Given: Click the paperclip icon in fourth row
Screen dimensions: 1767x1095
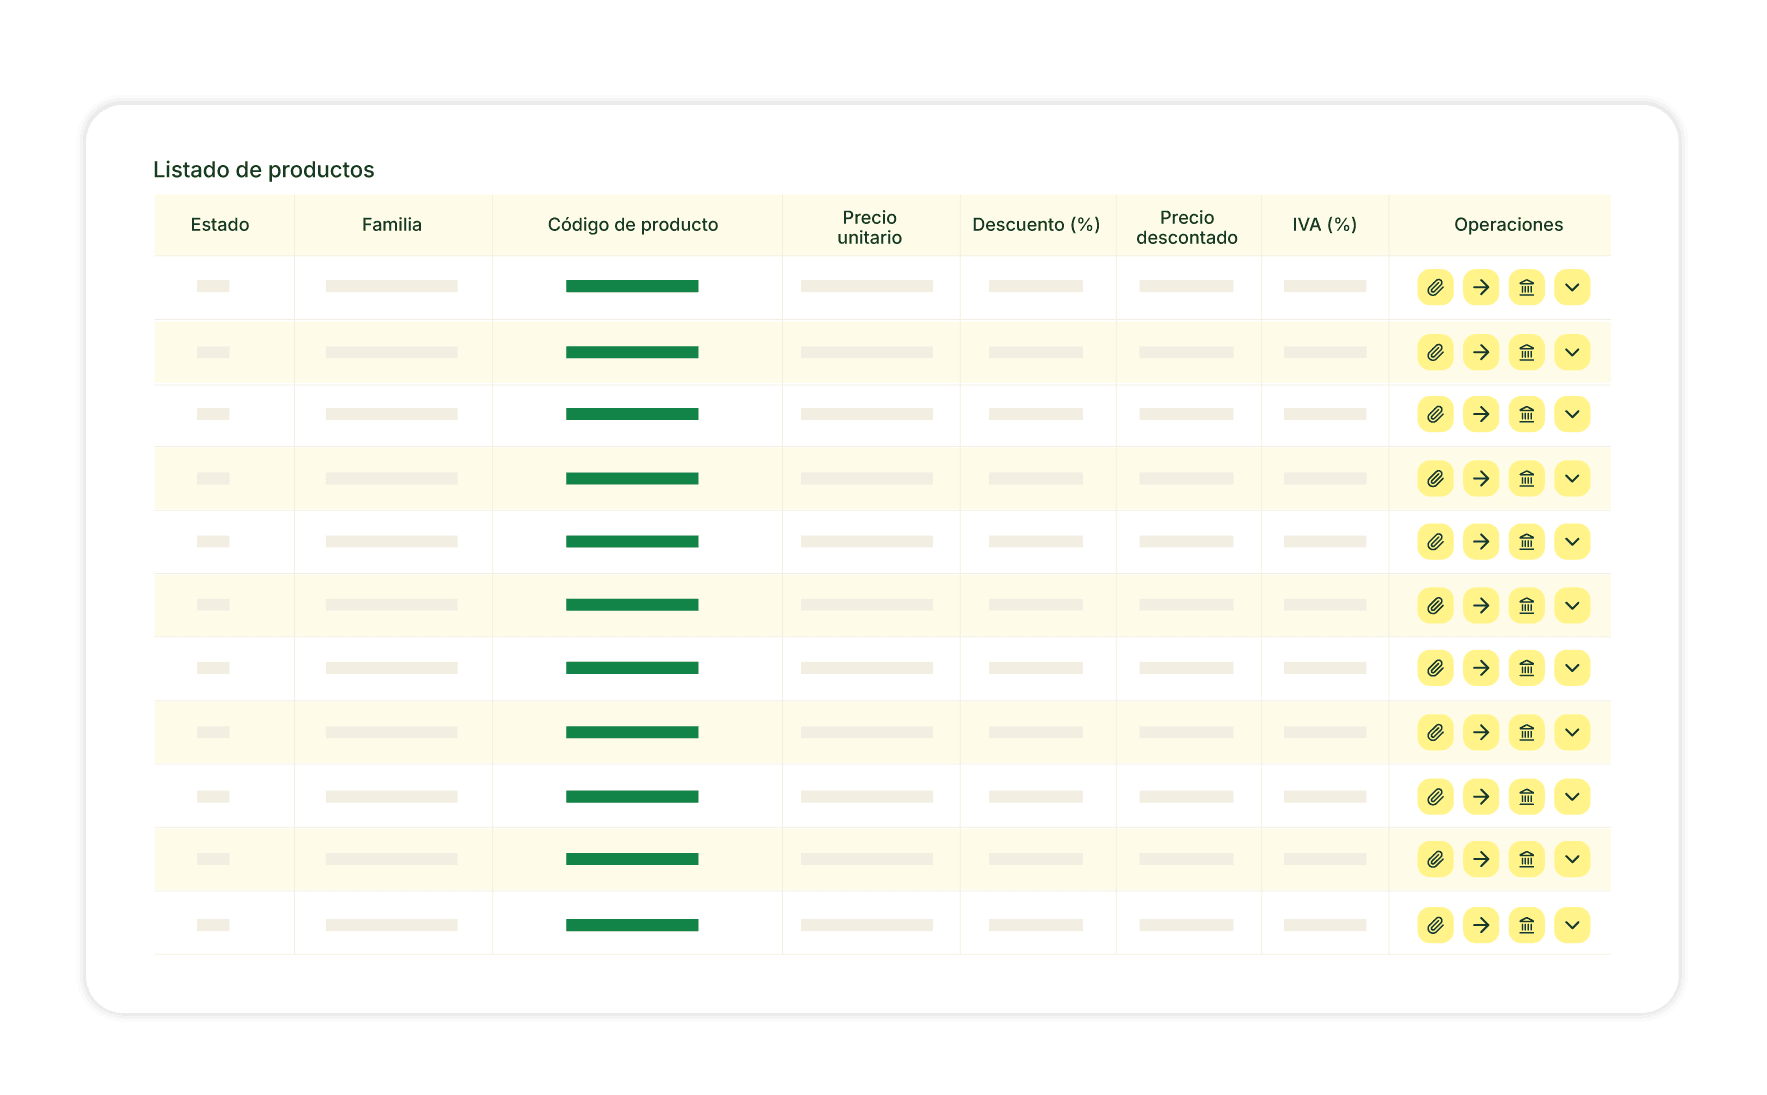Looking at the screenshot, I should click(x=1435, y=479).
